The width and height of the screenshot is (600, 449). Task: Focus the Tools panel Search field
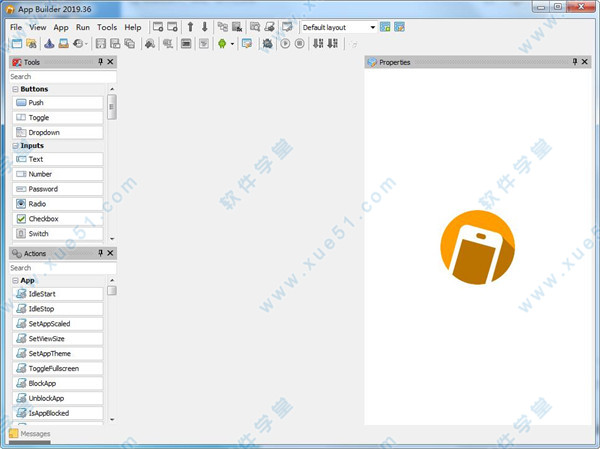63,77
